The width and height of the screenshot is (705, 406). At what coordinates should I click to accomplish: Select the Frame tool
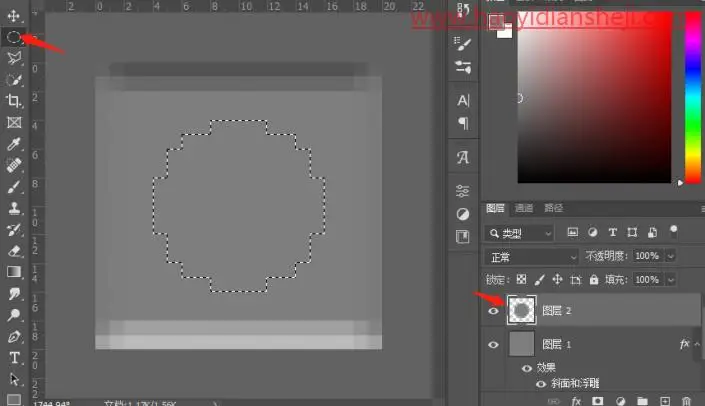pos(14,122)
